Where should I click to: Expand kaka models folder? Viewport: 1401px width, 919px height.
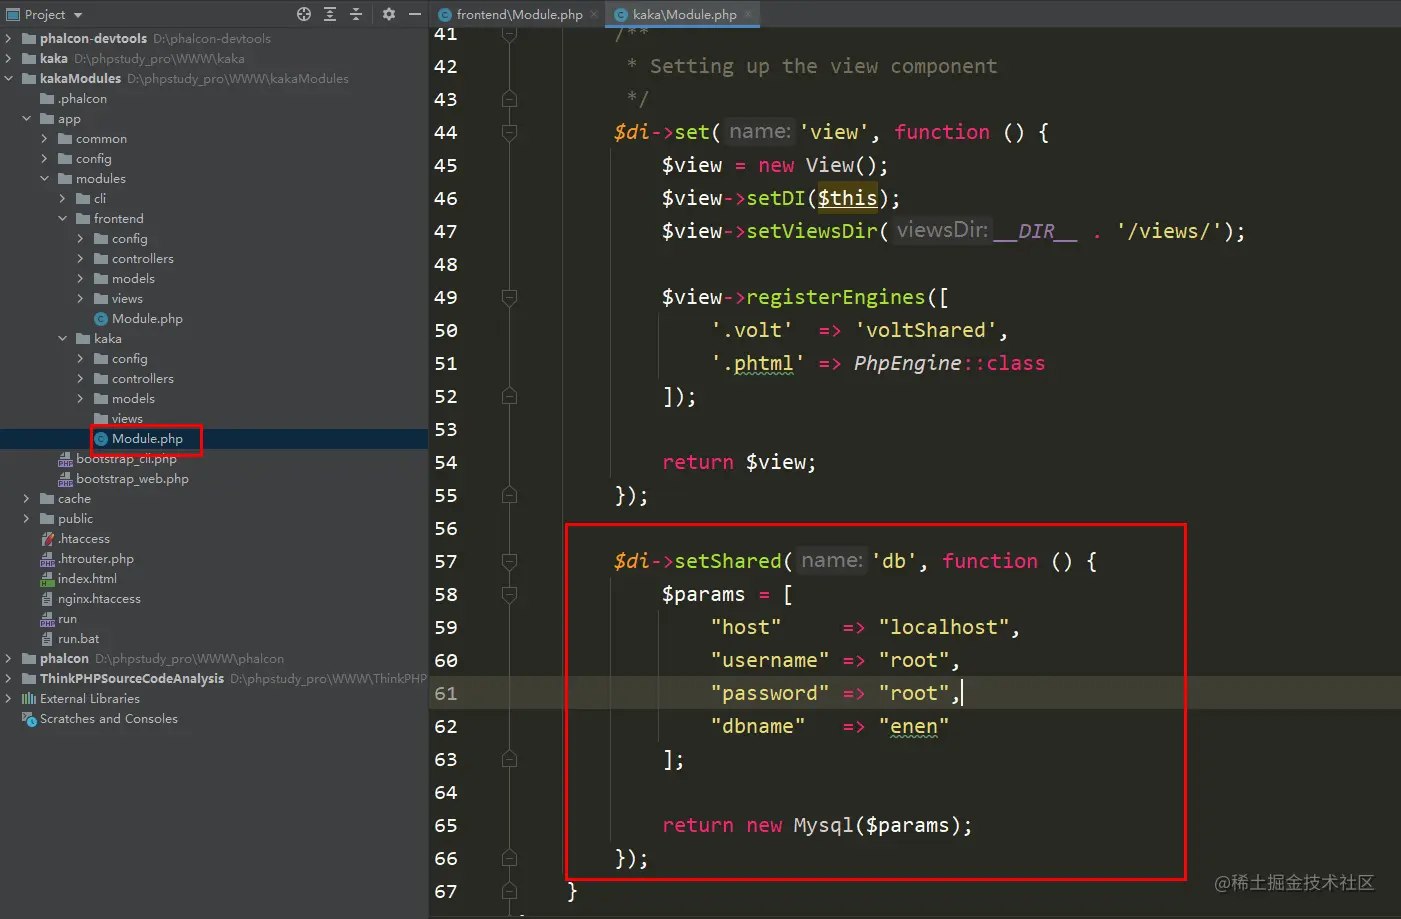(81, 399)
